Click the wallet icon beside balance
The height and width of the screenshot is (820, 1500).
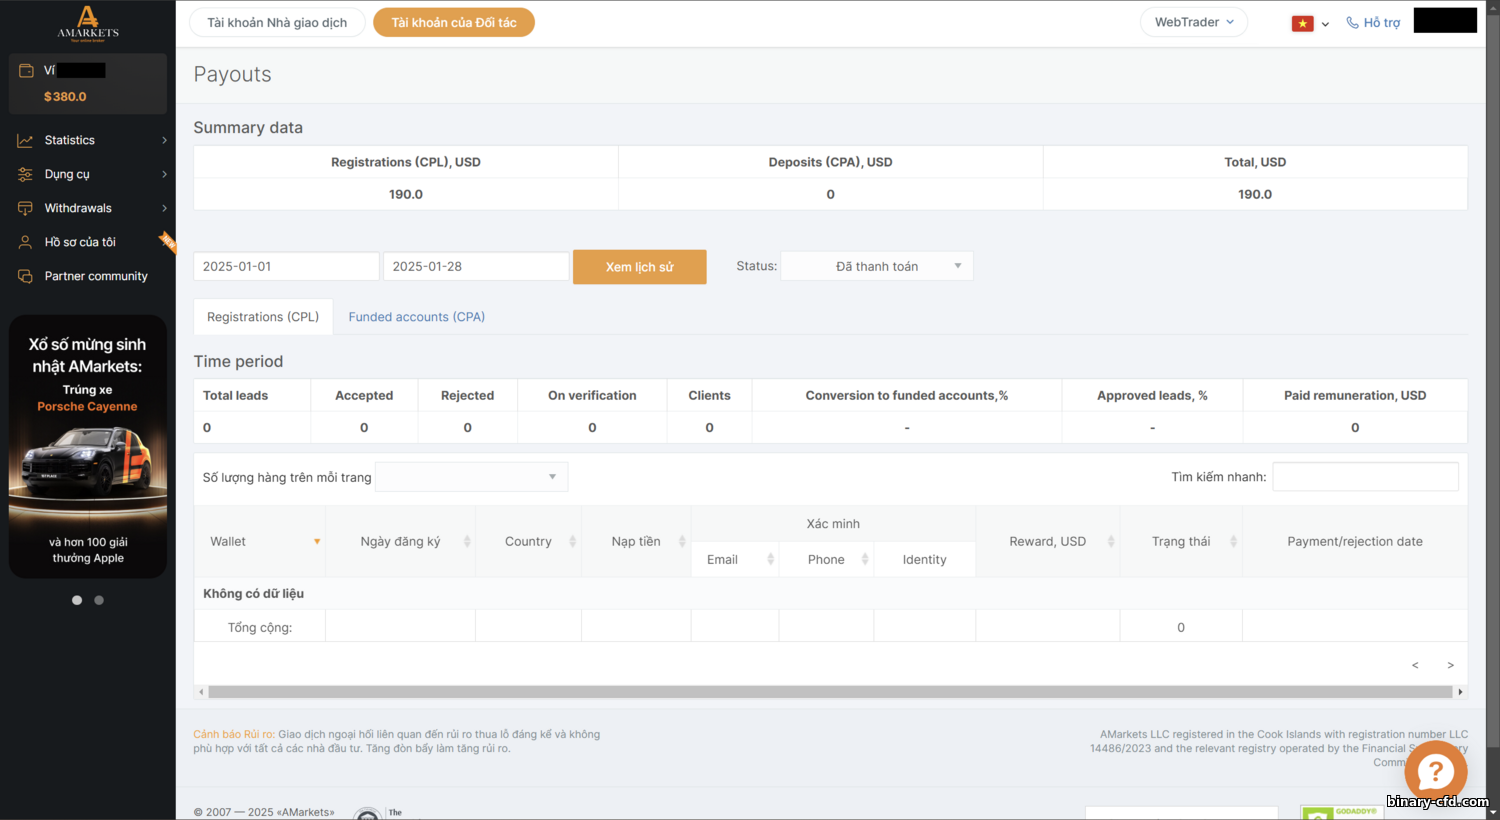[27, 71]
